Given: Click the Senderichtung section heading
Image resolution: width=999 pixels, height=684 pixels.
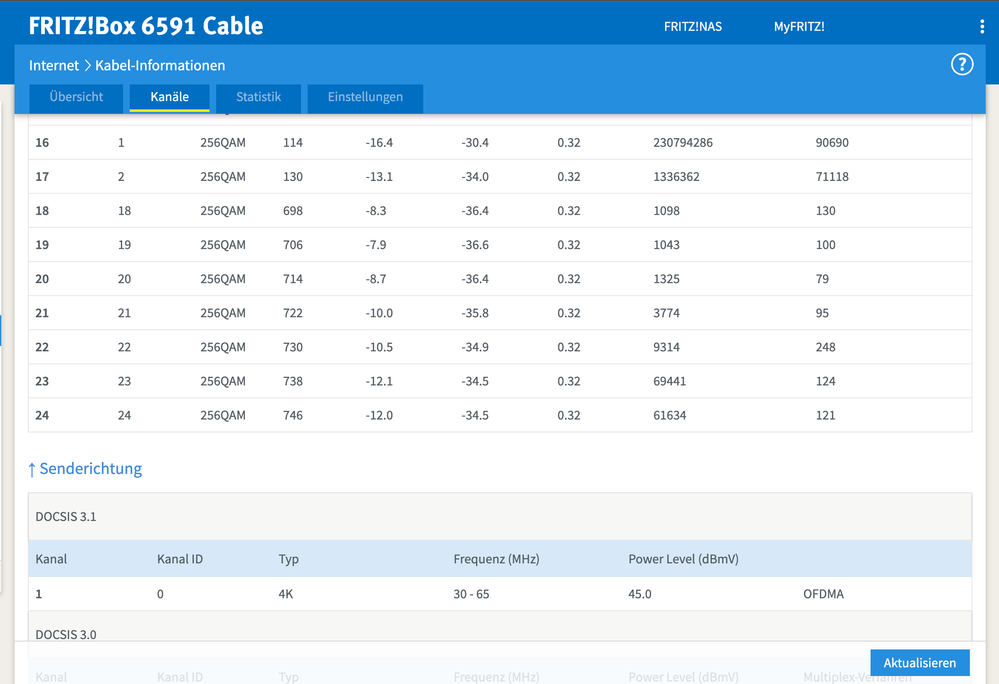Looking at the screenshot, I should pos(85,469).
